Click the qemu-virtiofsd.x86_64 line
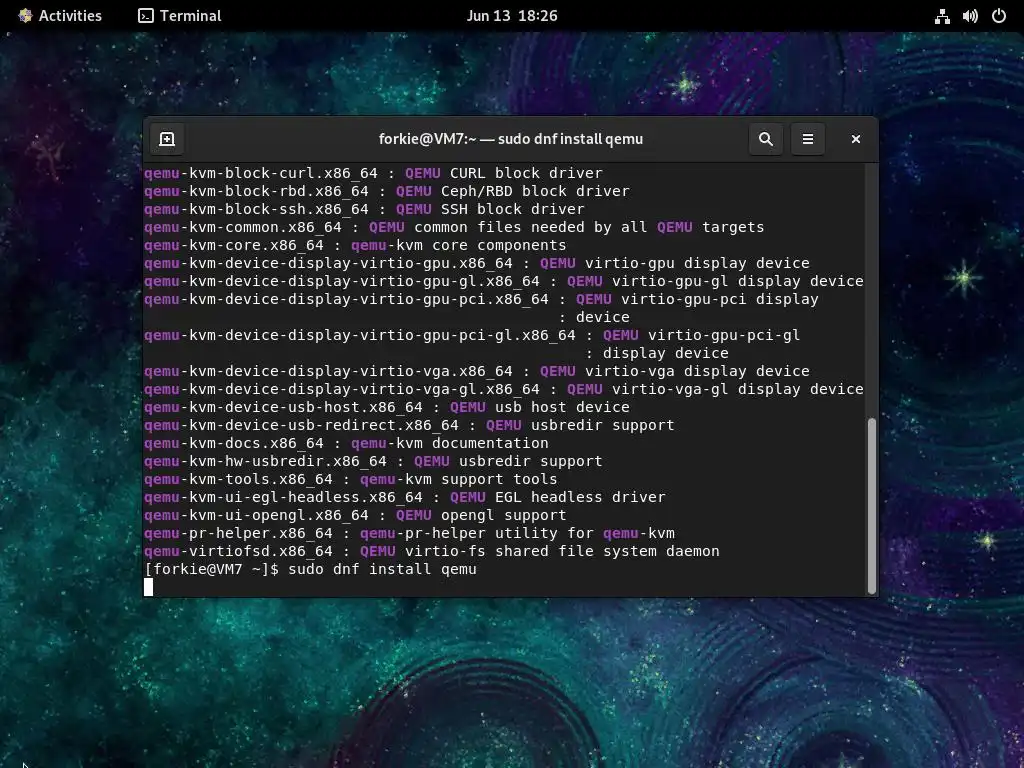The height and width of the screenshot is (768, 1024). (432, 552)
